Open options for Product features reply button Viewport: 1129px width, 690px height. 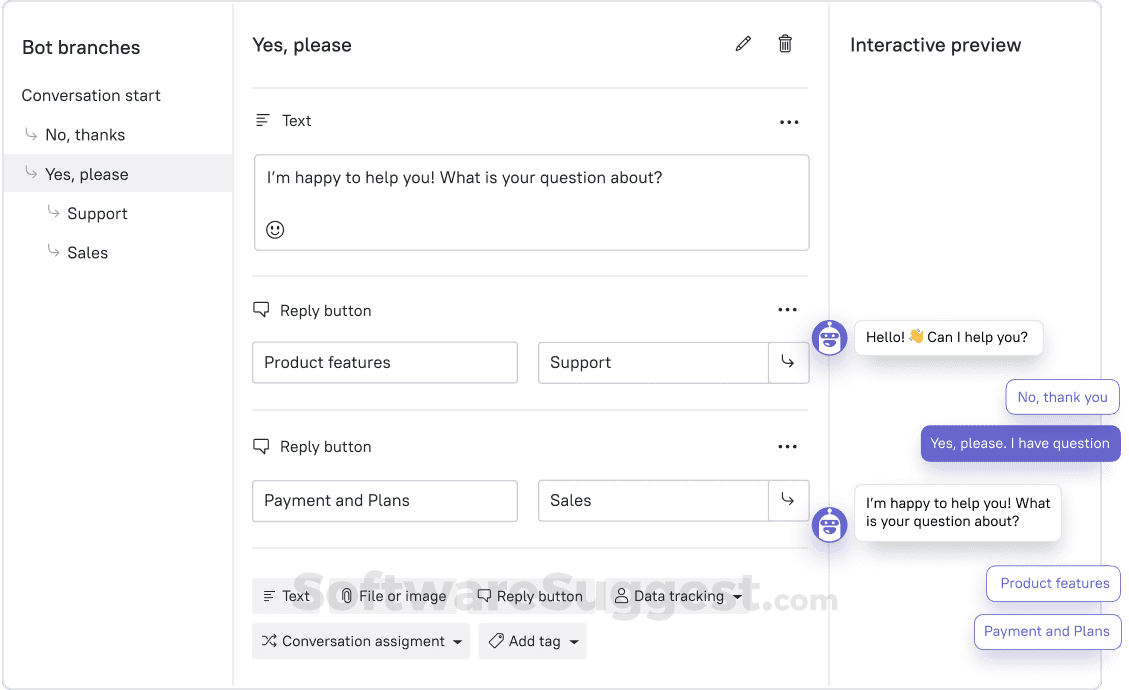788,310
